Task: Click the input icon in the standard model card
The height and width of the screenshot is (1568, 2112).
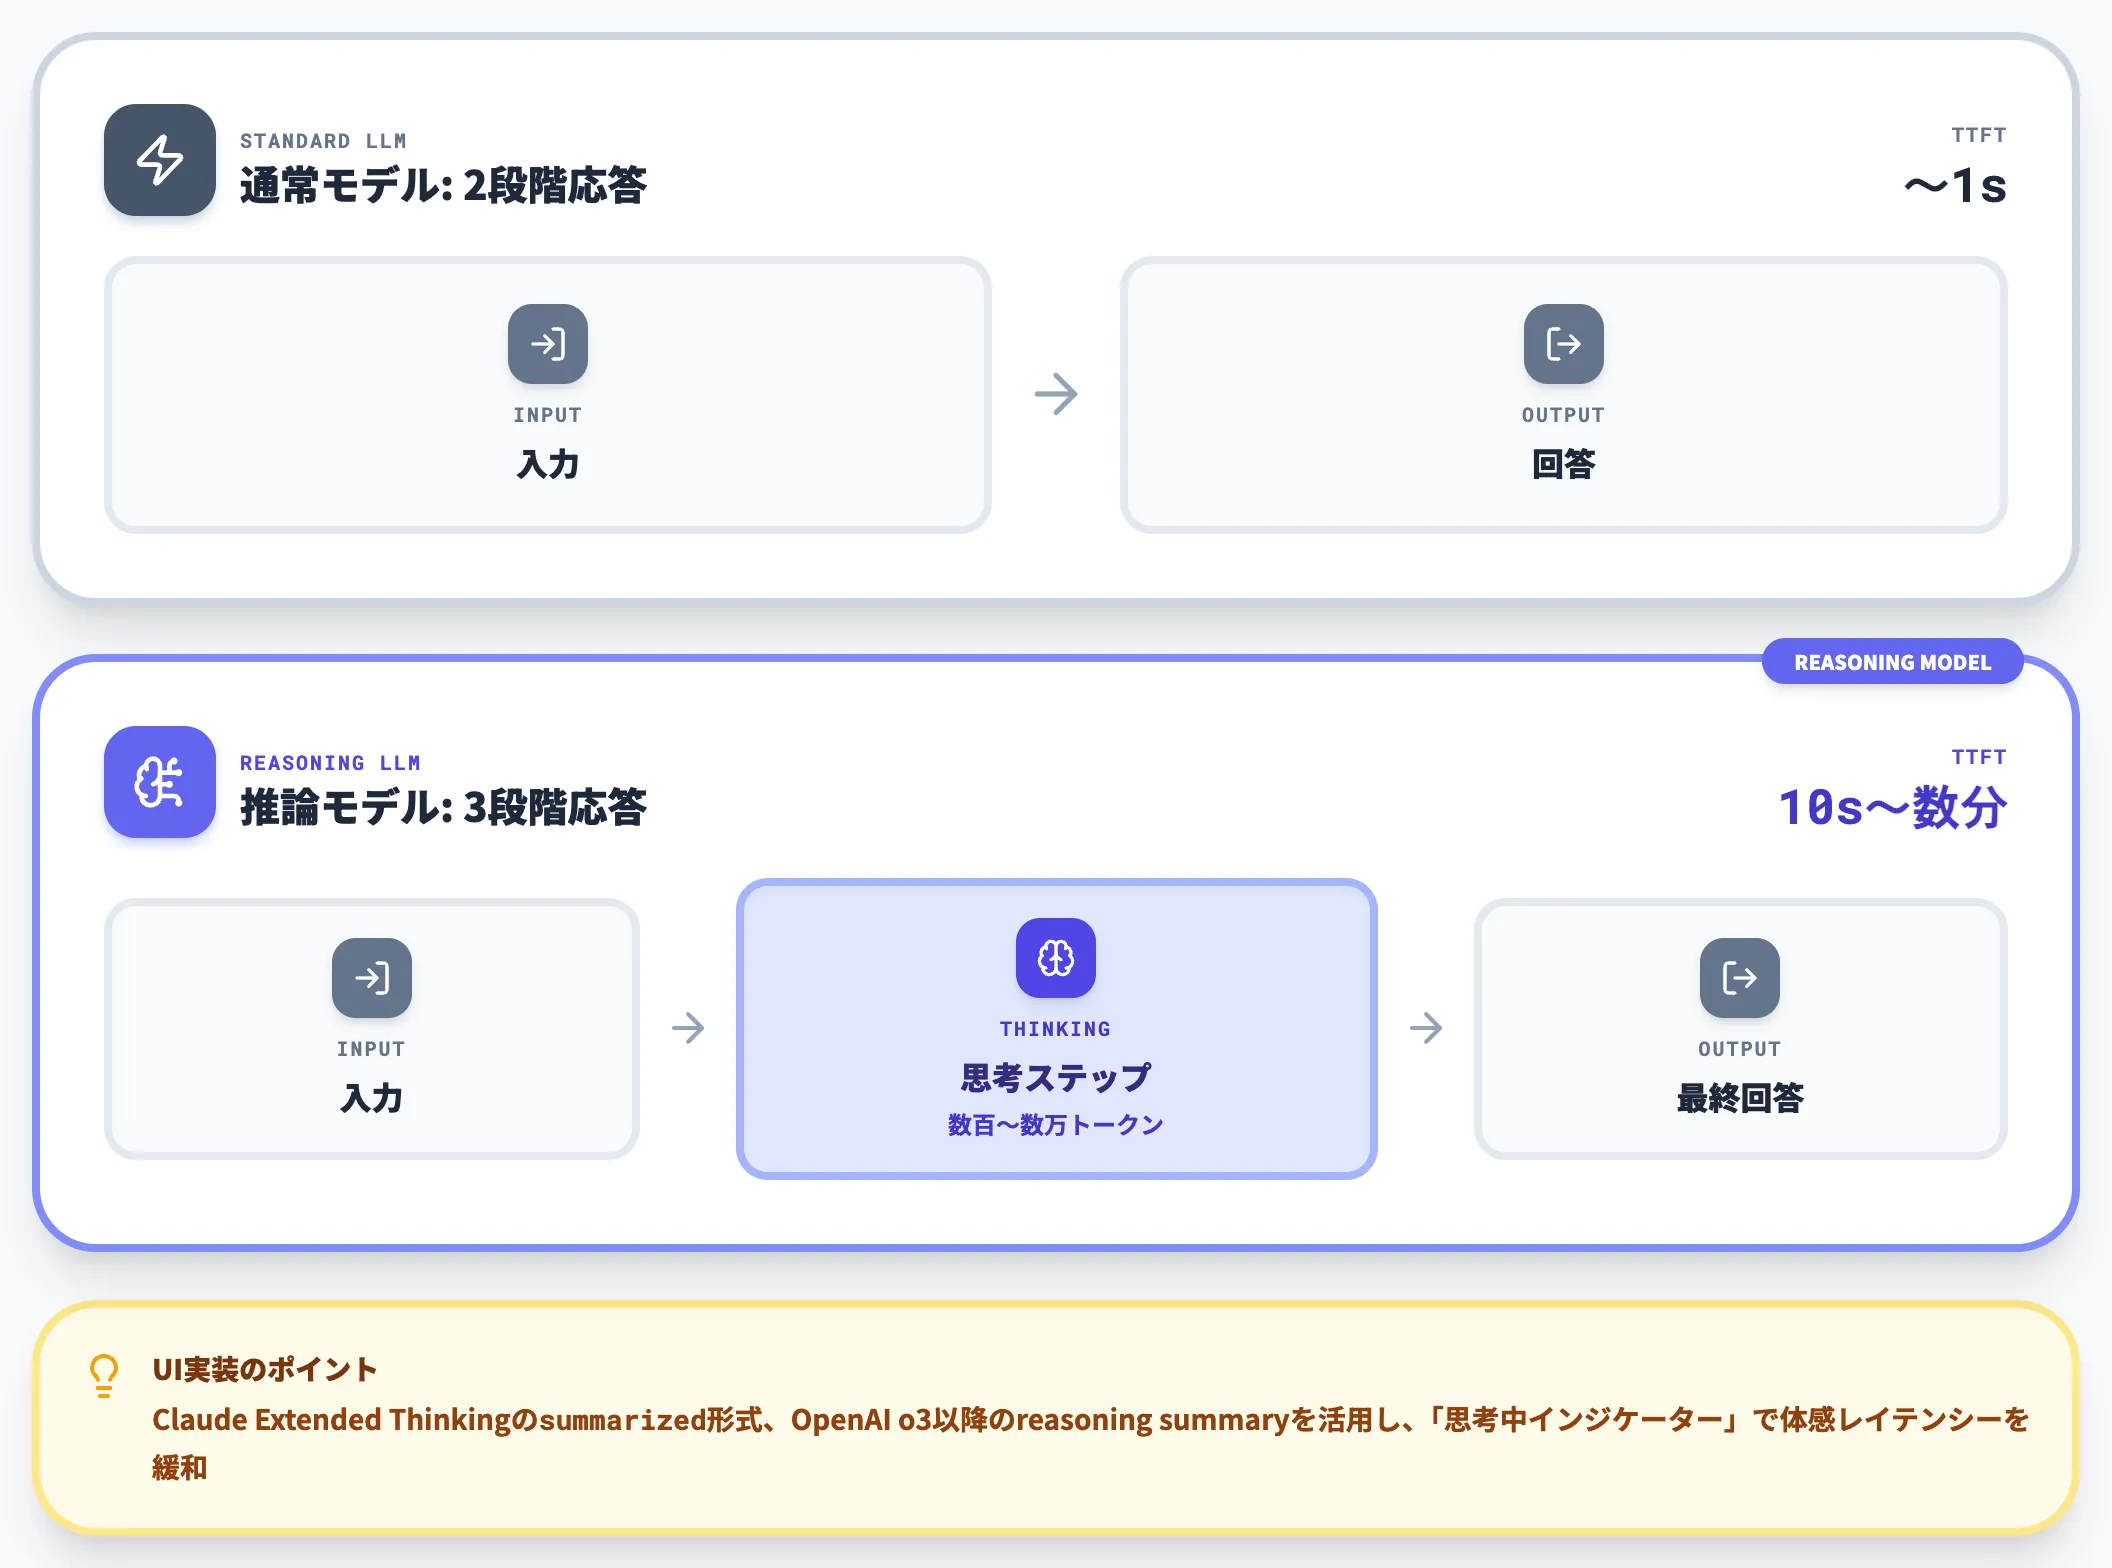Action: [548, 344]
